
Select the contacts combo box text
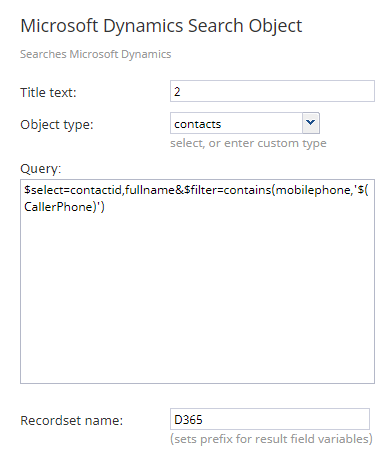click(x=236, y=124)
